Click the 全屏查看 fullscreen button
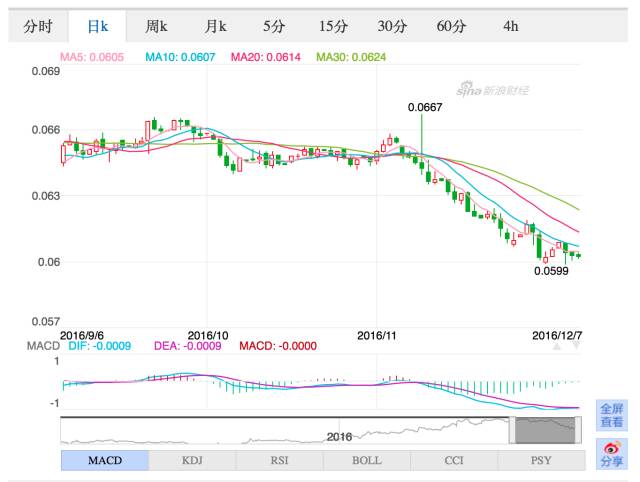Screen dimensions: 640x482 [610, 415]
